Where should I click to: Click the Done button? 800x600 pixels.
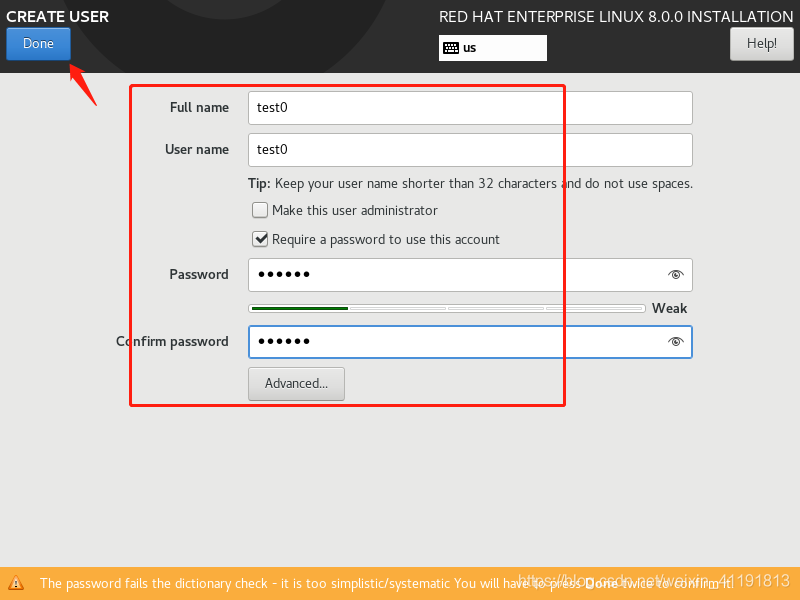coord(38,44)
